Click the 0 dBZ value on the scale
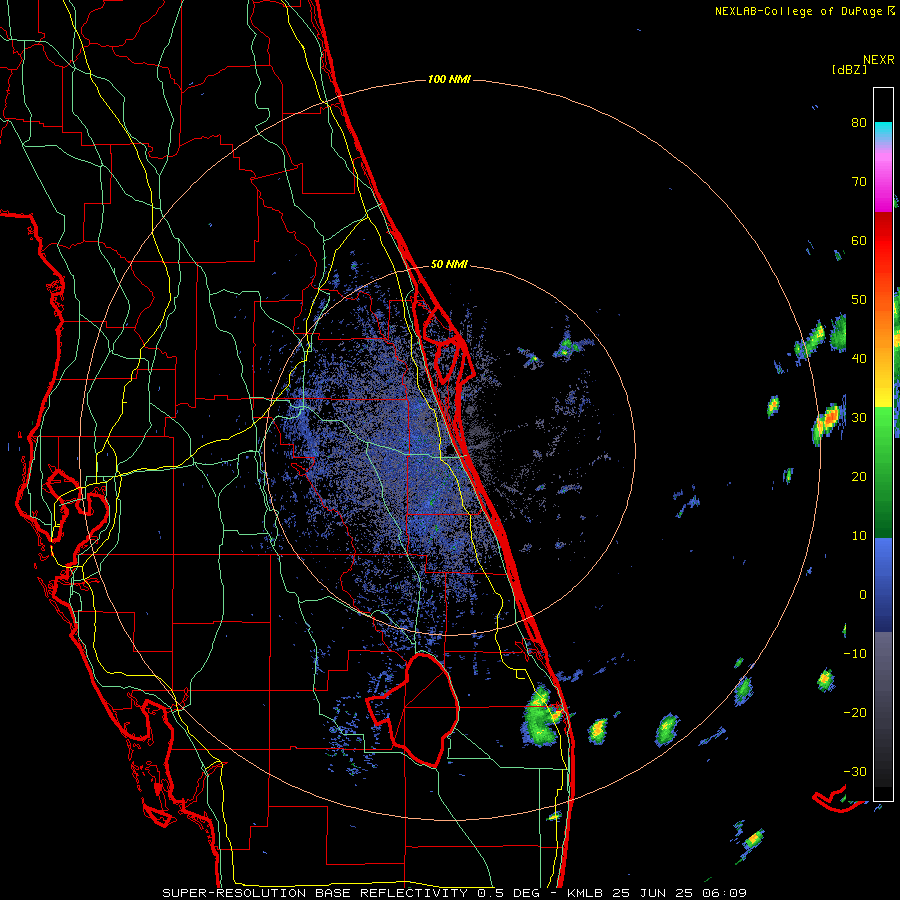 click(x=863, y=595)
